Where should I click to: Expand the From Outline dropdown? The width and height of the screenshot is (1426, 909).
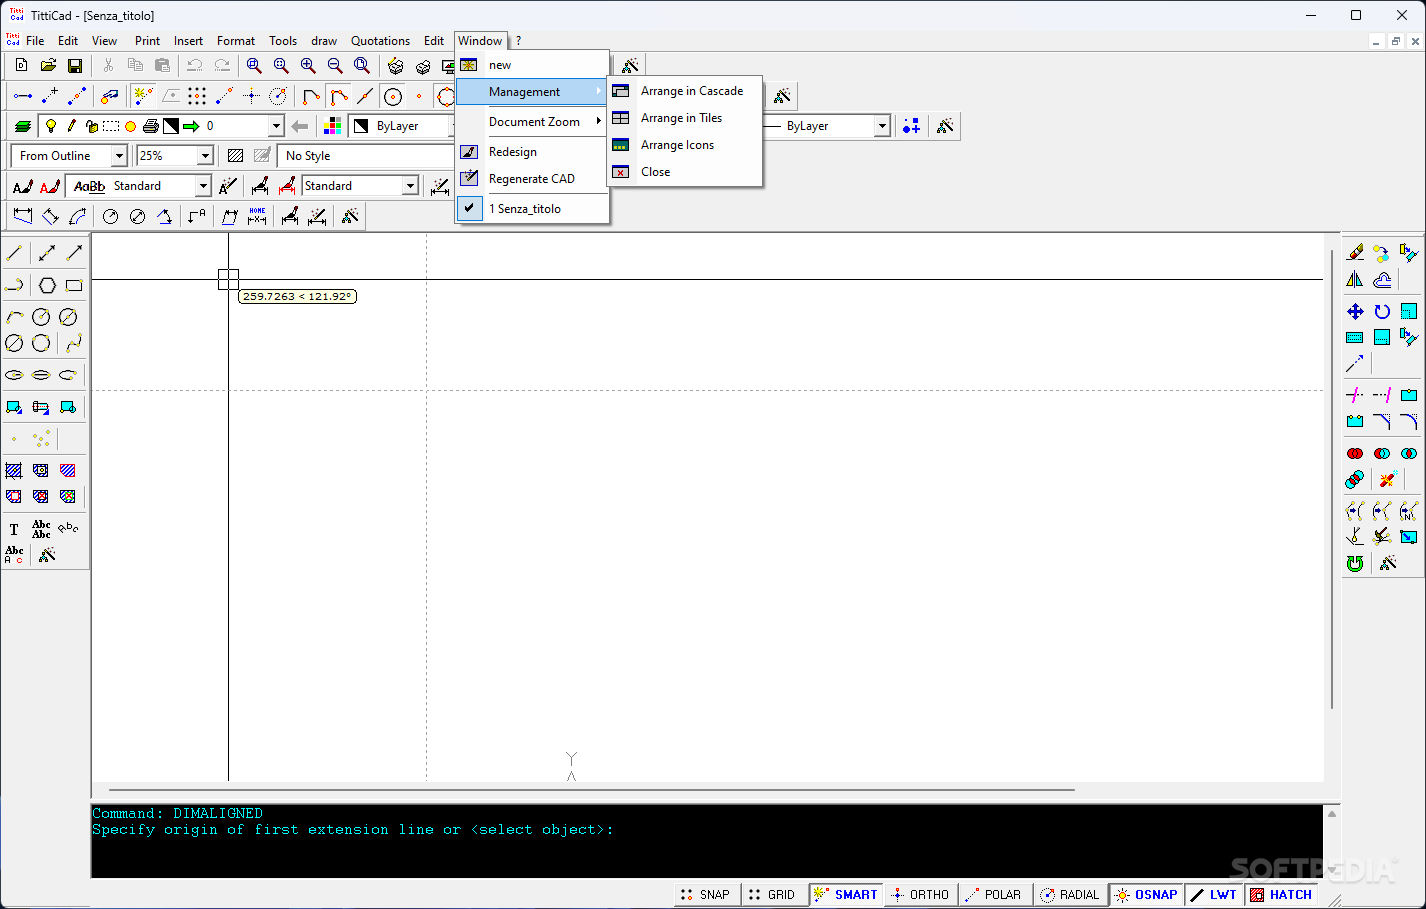[x=119, y=156]
